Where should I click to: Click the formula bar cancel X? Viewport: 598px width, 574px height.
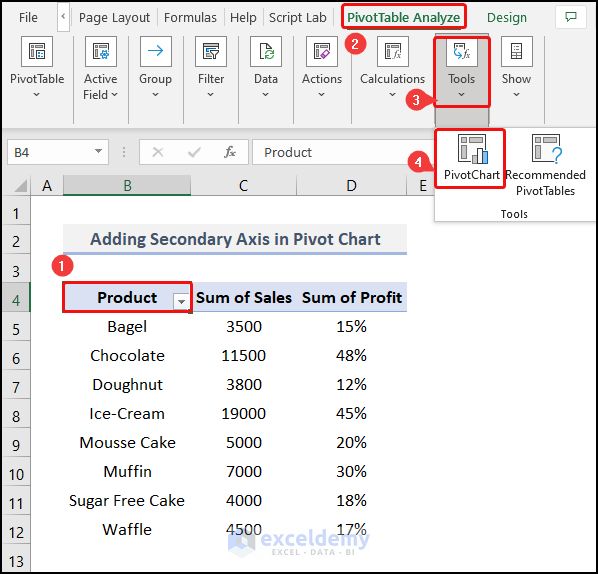158,152
